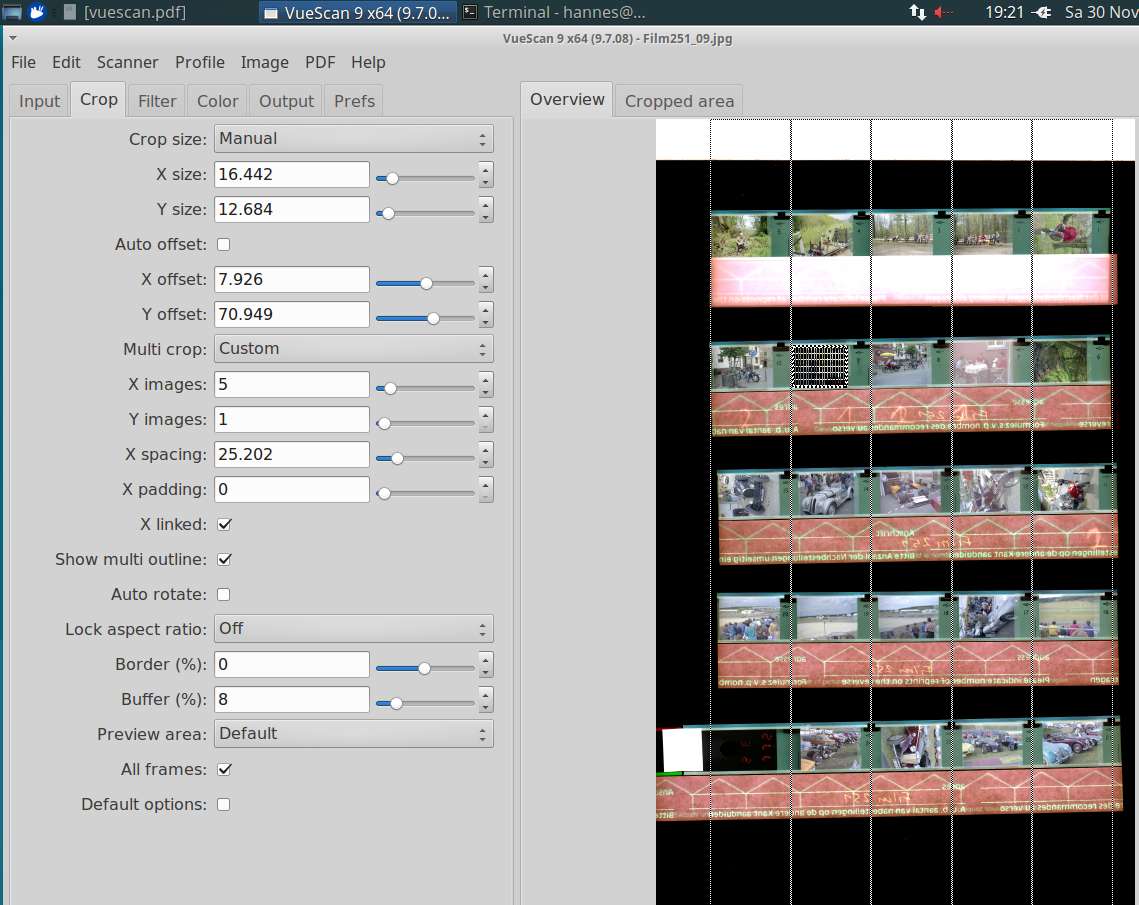This screenshot has width=1139, height=905.
Task: Switch to Terminal window in taskbar
Action: point(553,13)
